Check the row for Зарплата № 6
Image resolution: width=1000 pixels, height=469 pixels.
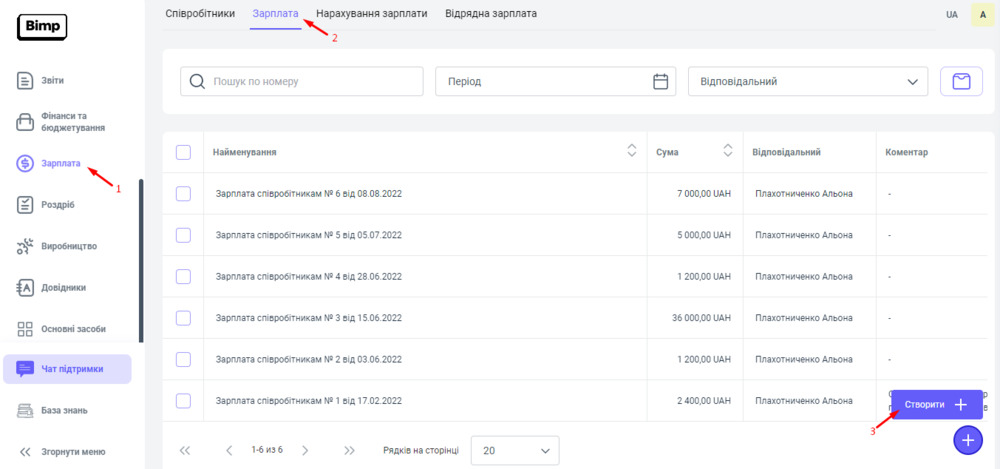click(x=183, y=194)
